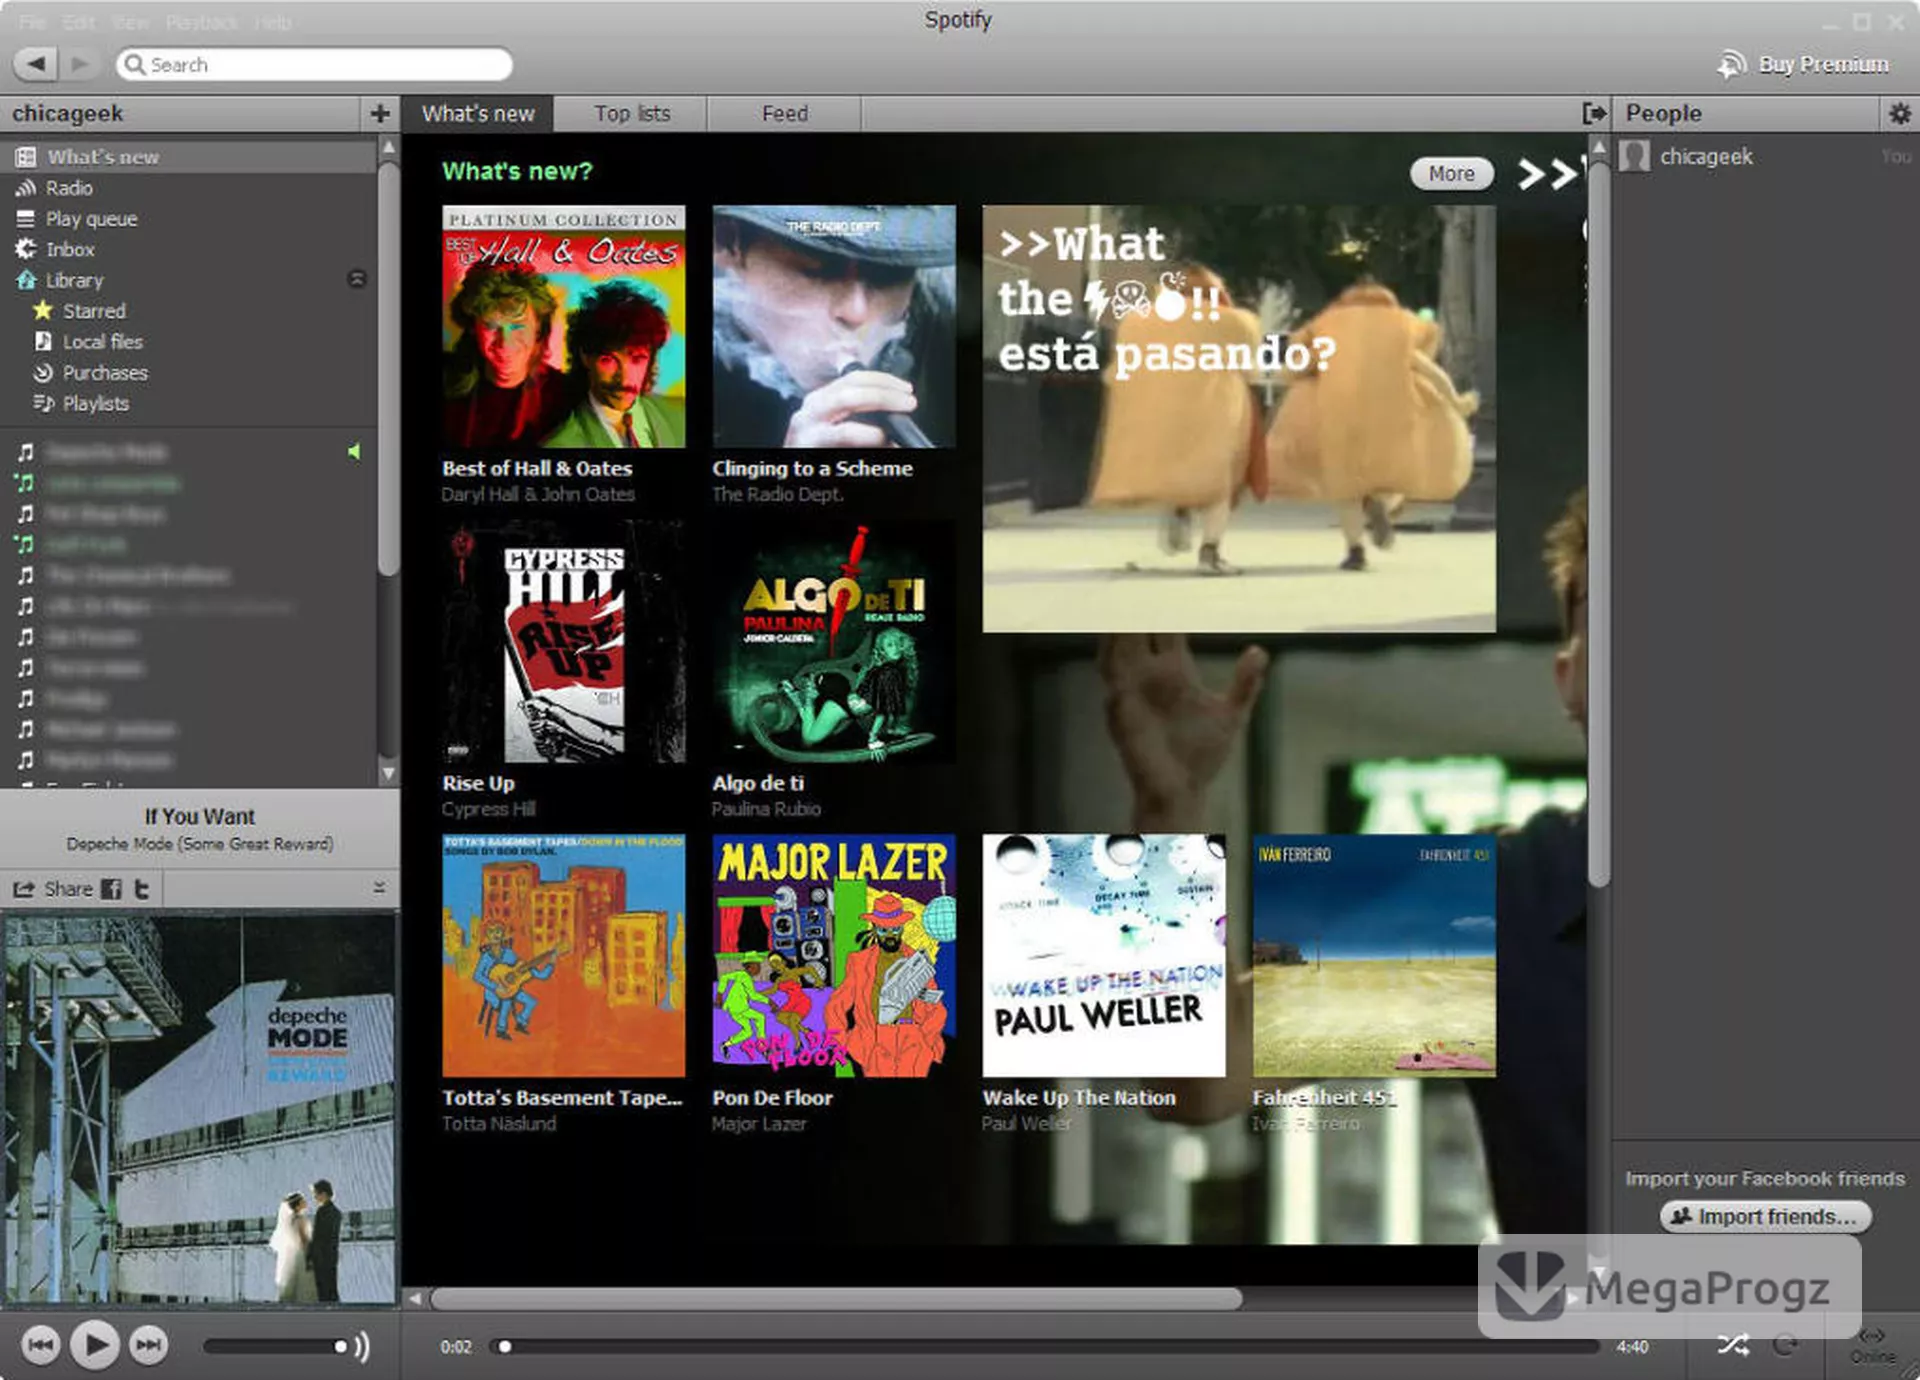Image resolution: width=1920 pixels, height=1380 pixels.
Task: Toggle shuffle mode
Action: click(1733, 1345)
